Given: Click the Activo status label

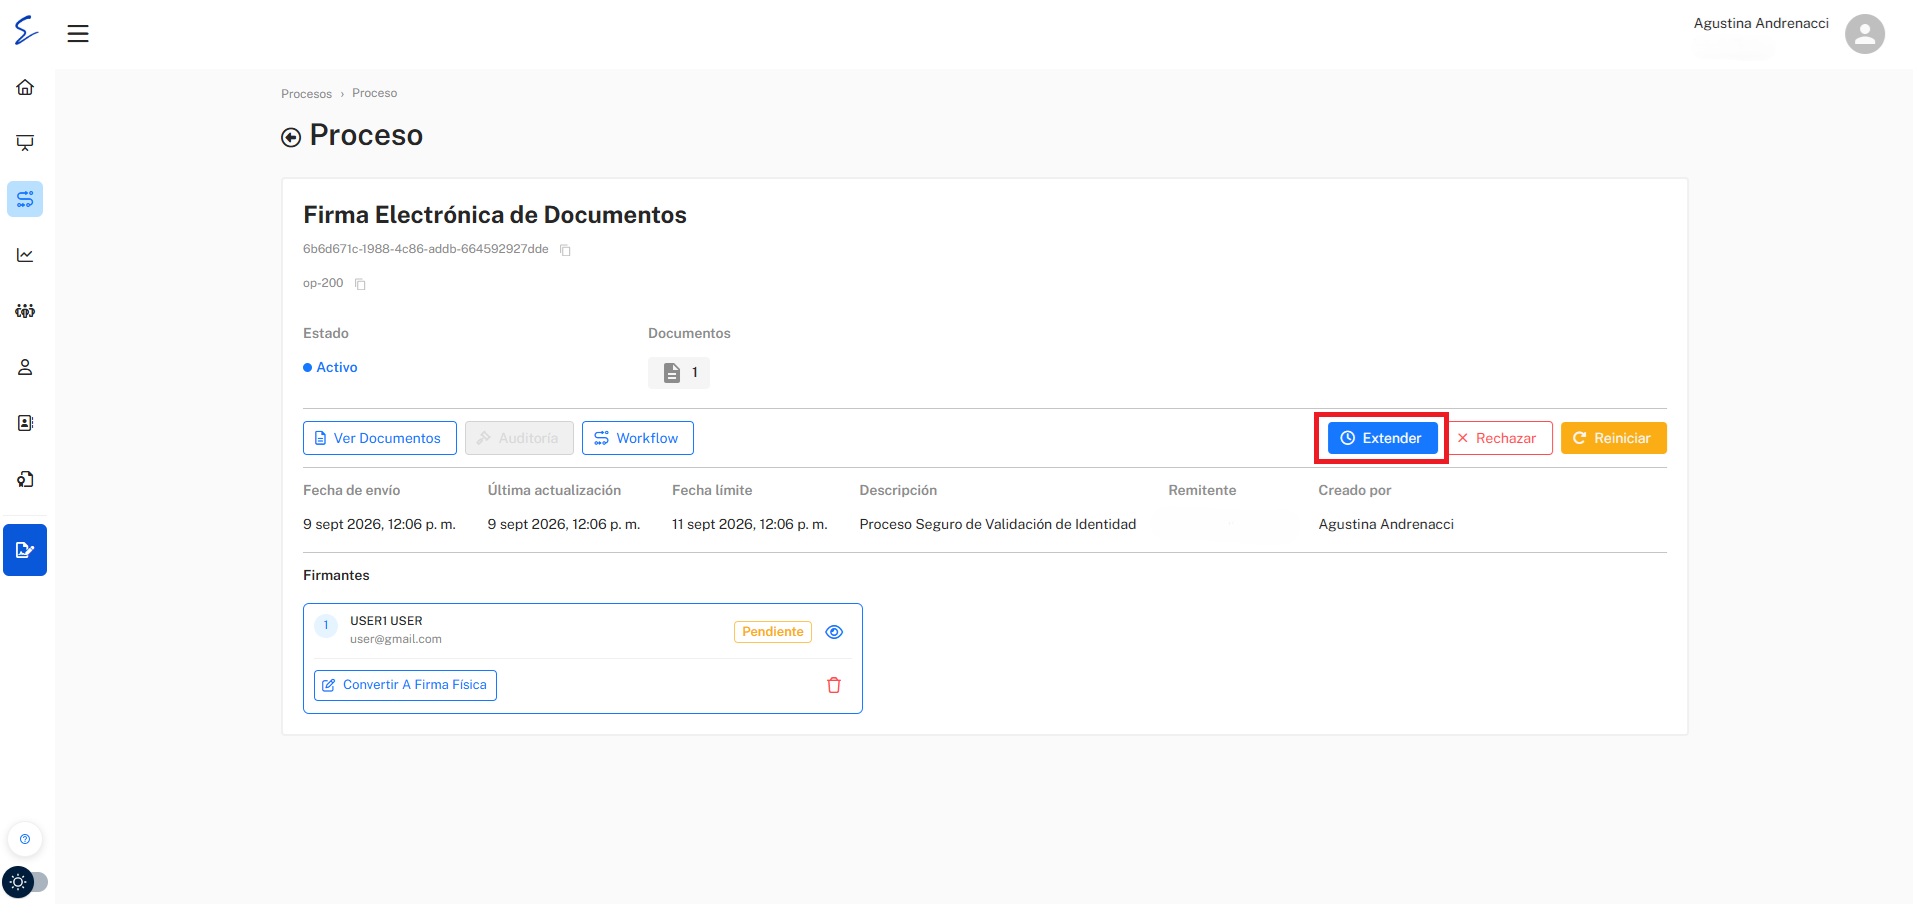Looking at the screenshot, I should (330, 367).
